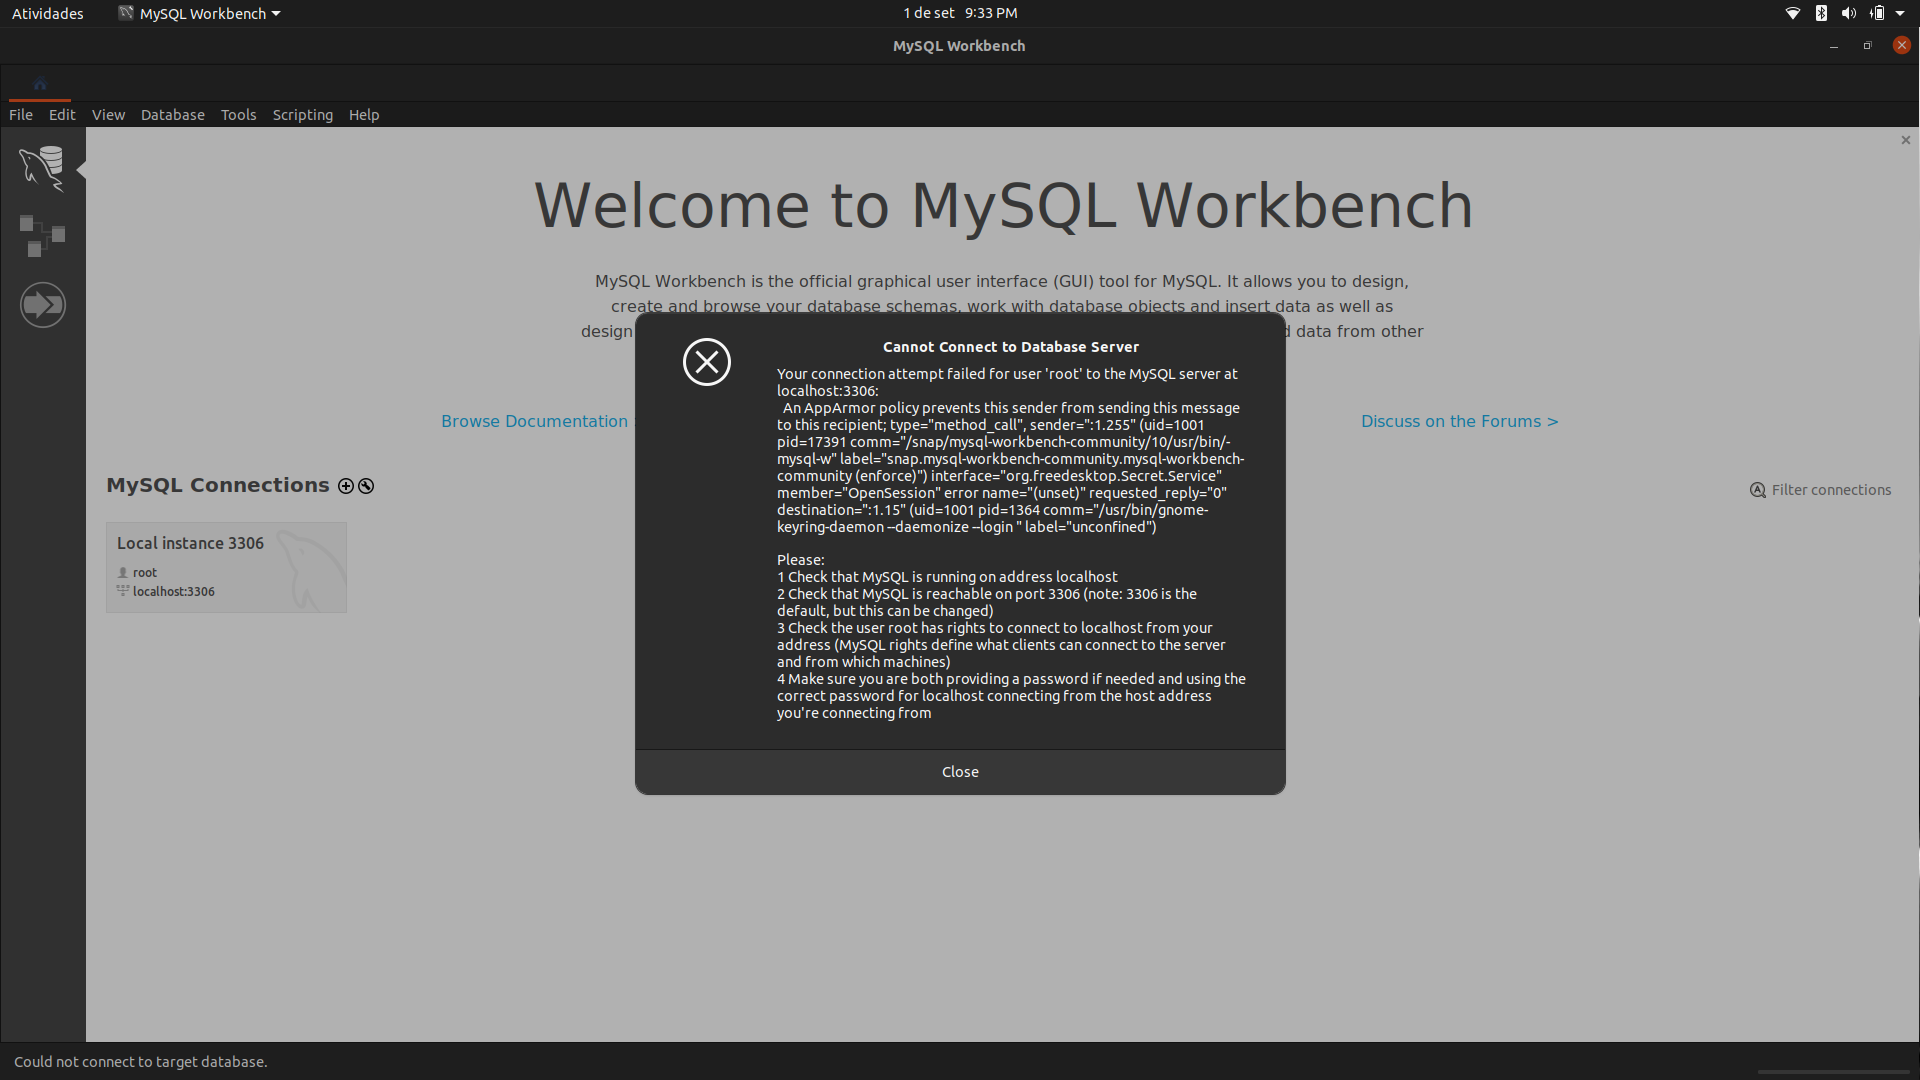Click 'Could not connect to target database.' status text
Viewport: 1920px width, 1080px height.
click(141, 1062)
